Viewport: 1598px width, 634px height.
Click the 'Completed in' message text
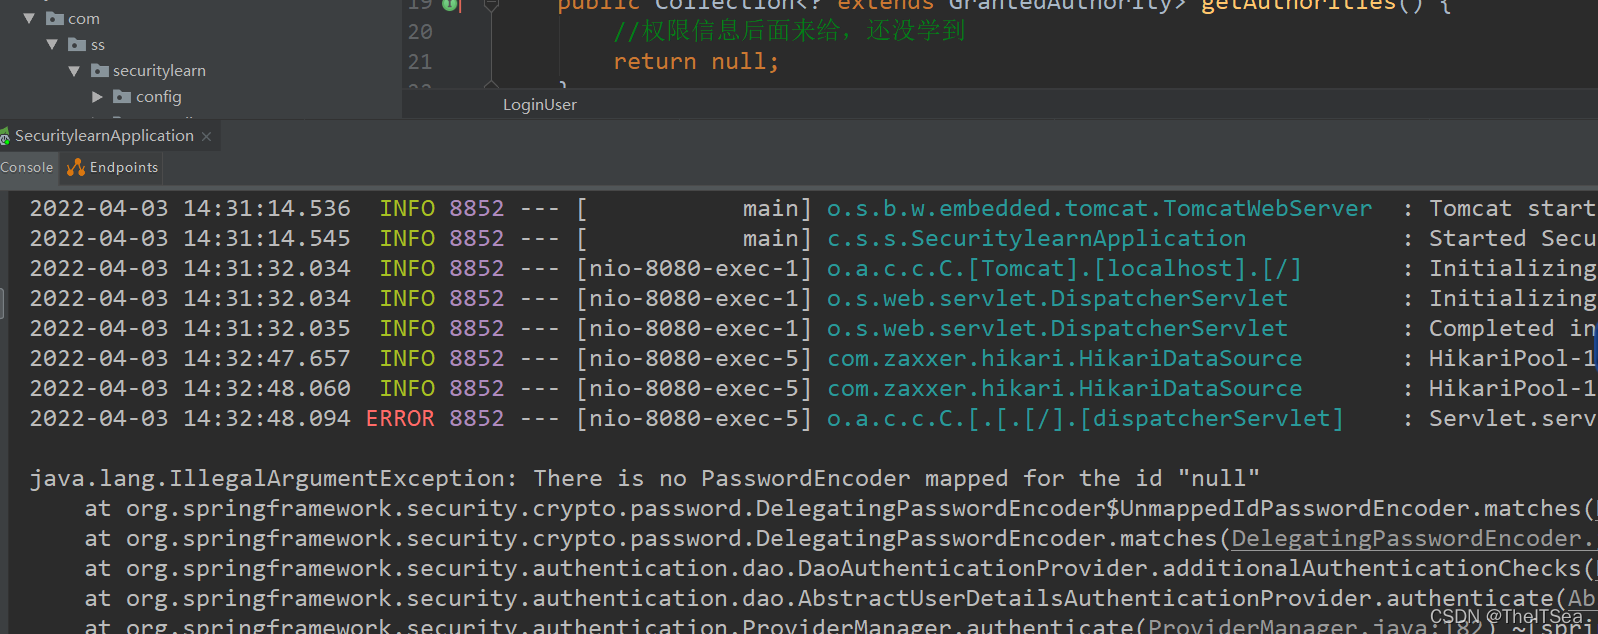pyautogui.click(x=1512, y=328)
